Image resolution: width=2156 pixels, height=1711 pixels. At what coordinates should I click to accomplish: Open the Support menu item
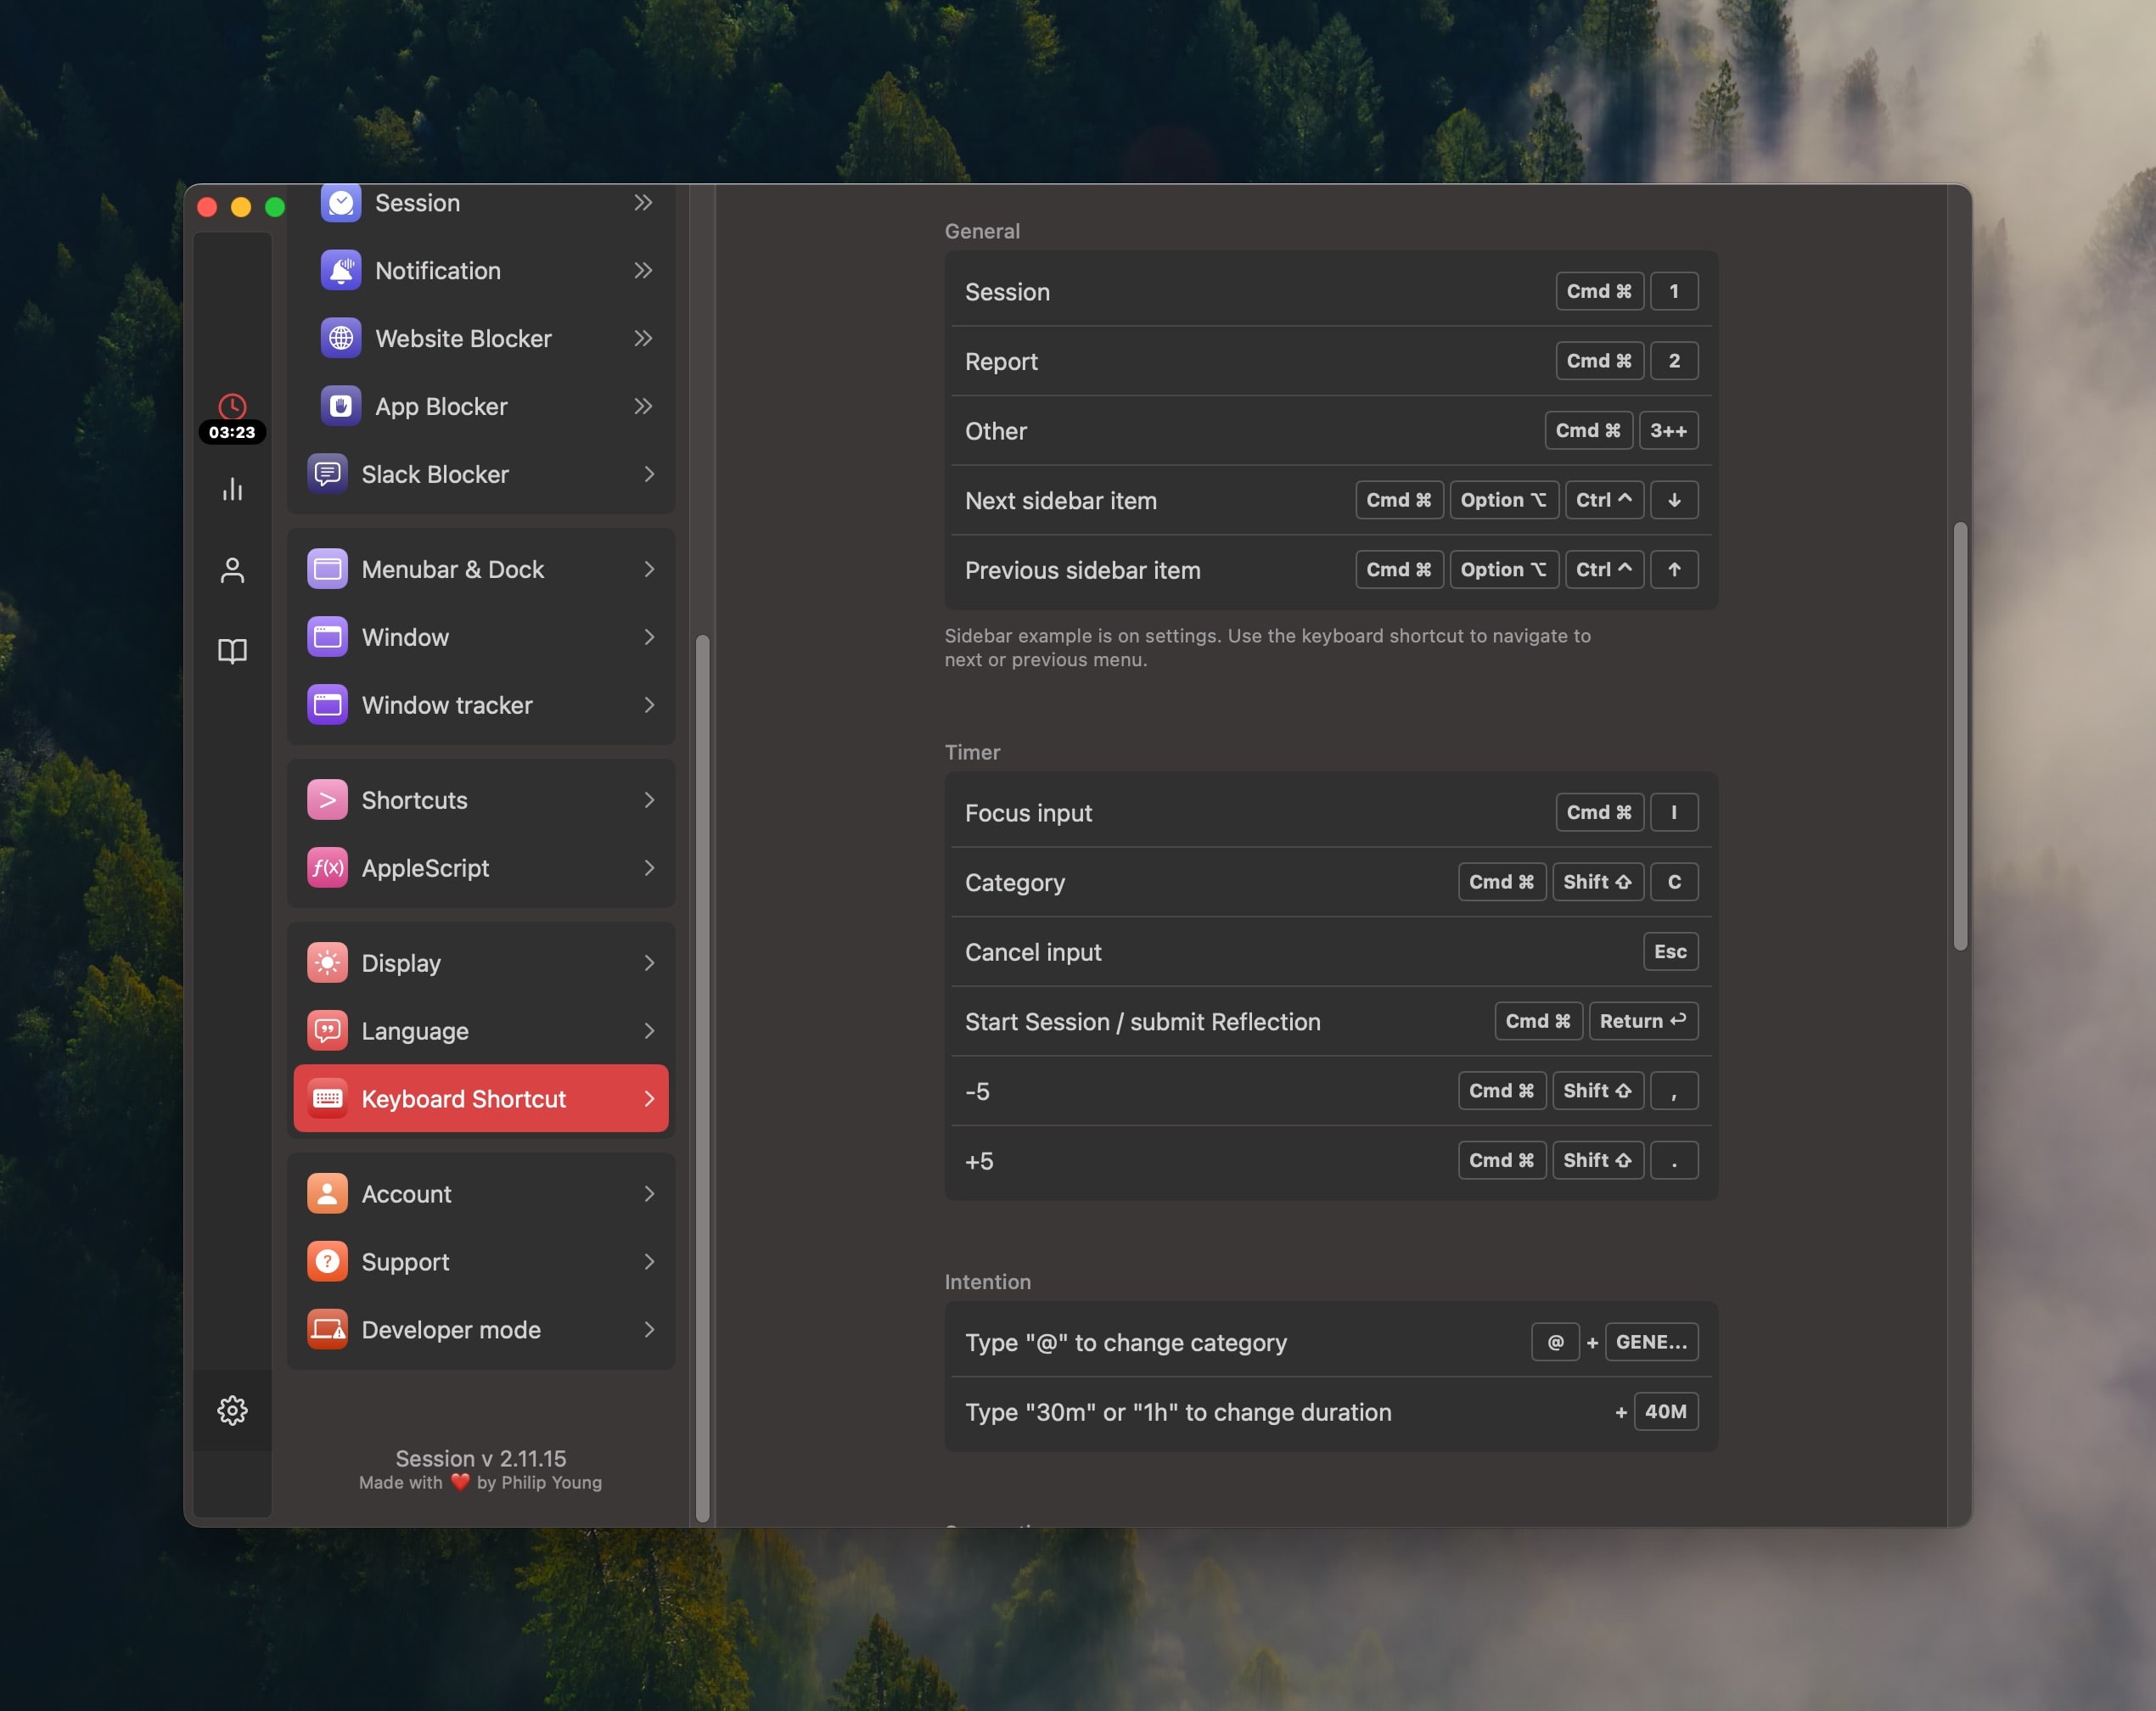pyautogui.click(x=404, y=1261)
